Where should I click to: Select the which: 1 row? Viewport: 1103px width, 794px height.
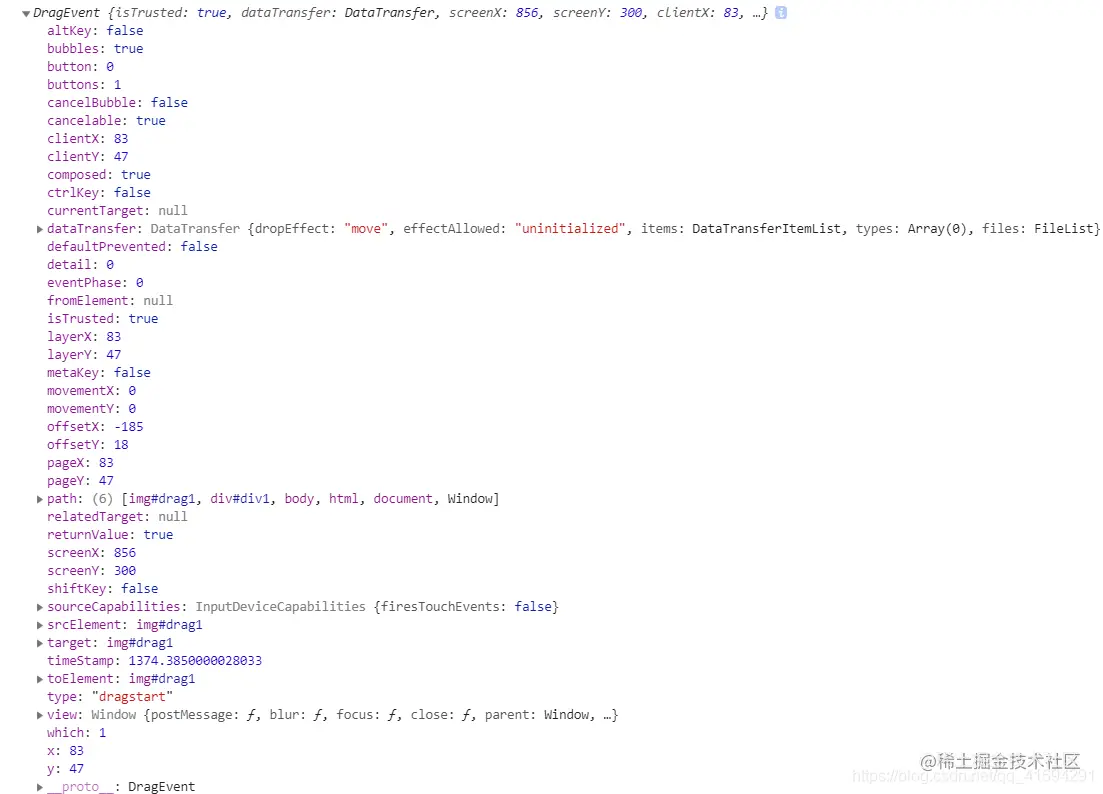pyautogui.click(x=77, y=733)
